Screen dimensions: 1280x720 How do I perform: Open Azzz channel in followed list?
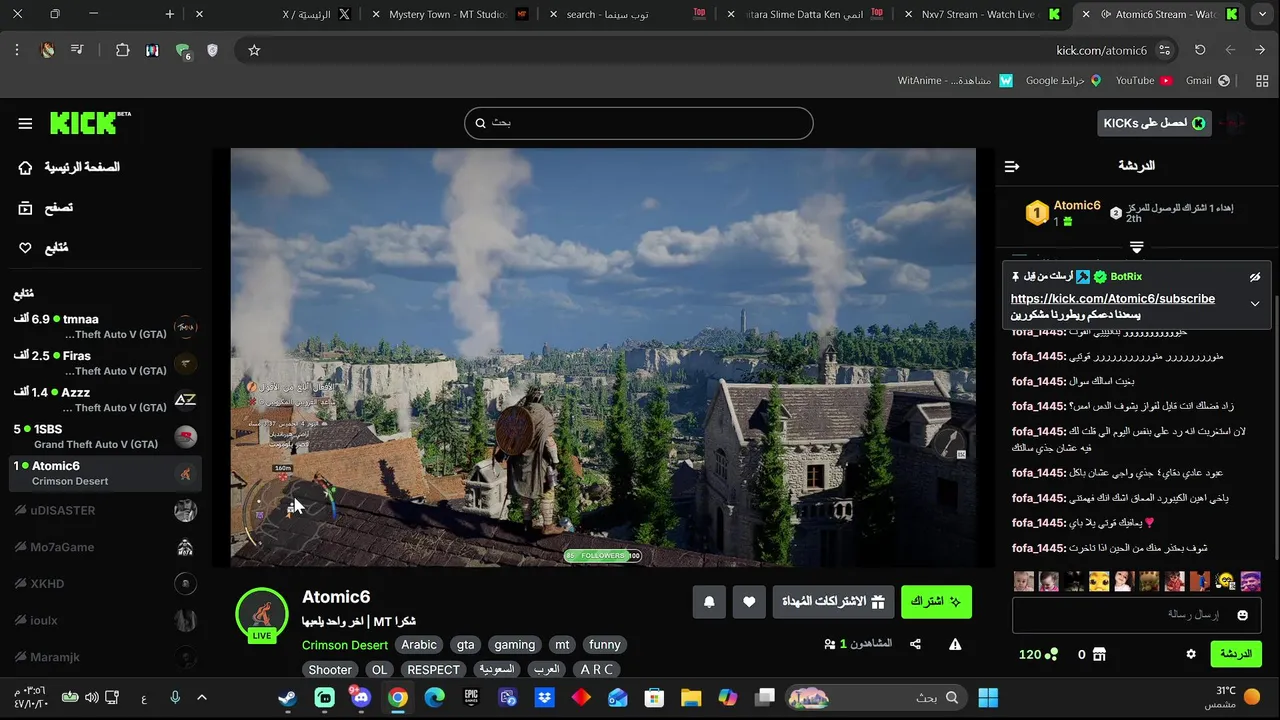click(x=105, y=400)
